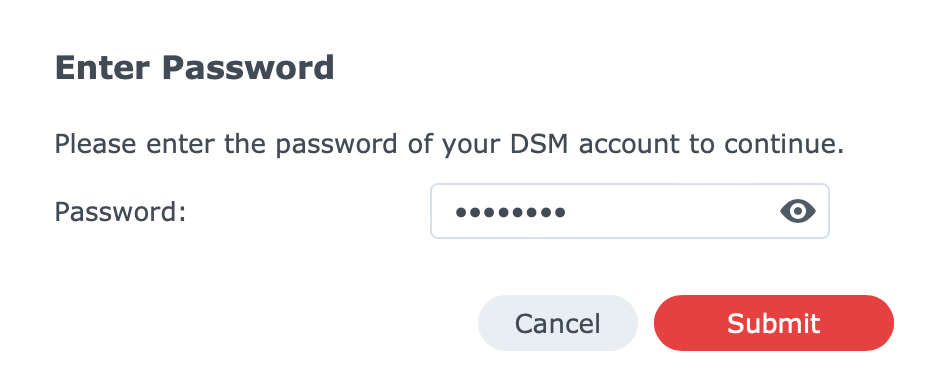Focus the Password input field
Viewport: 948px width, 382px height.
(x=629, y=211)
